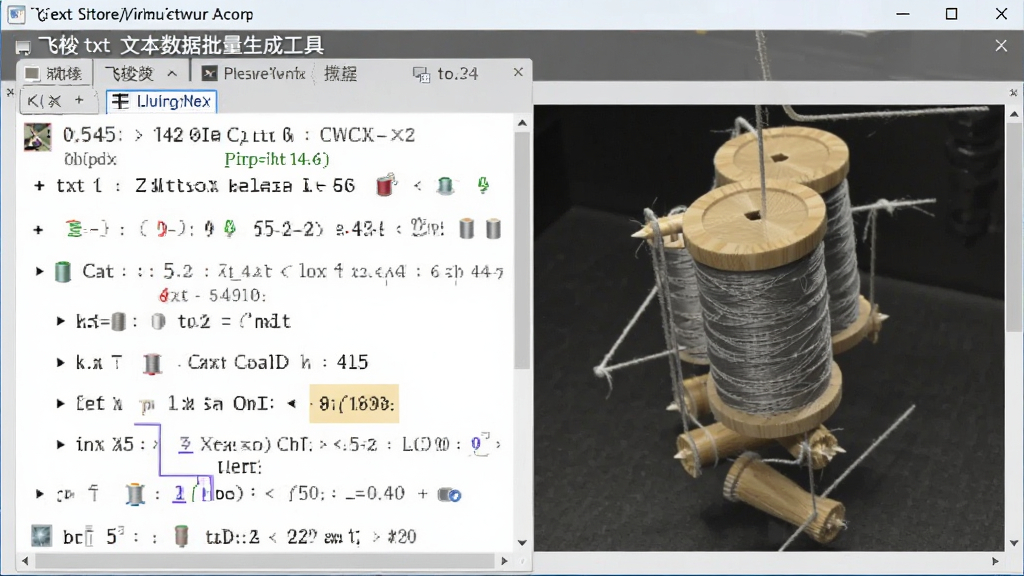The width and height of the screenshot is (1024, 576).
Task: Click the first gray spool icon in 55-2-2 row
Action: (x=466, y=229)
